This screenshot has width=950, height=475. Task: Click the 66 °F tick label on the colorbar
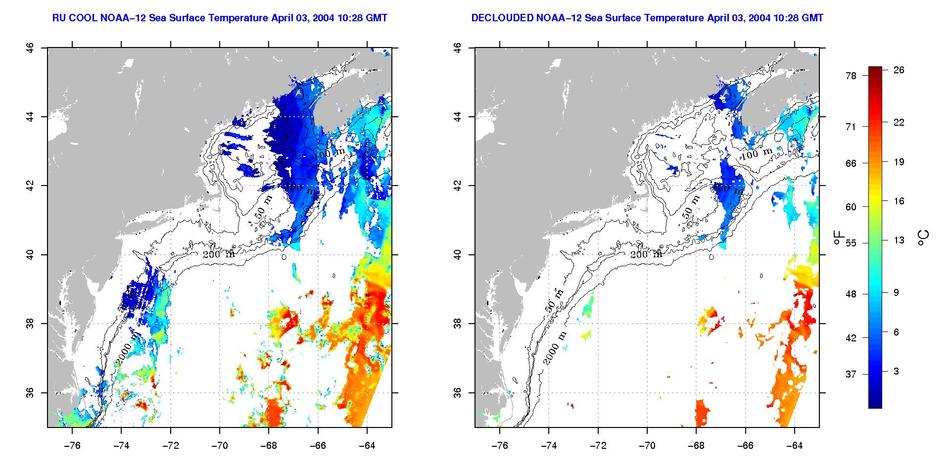click(851, 164)
